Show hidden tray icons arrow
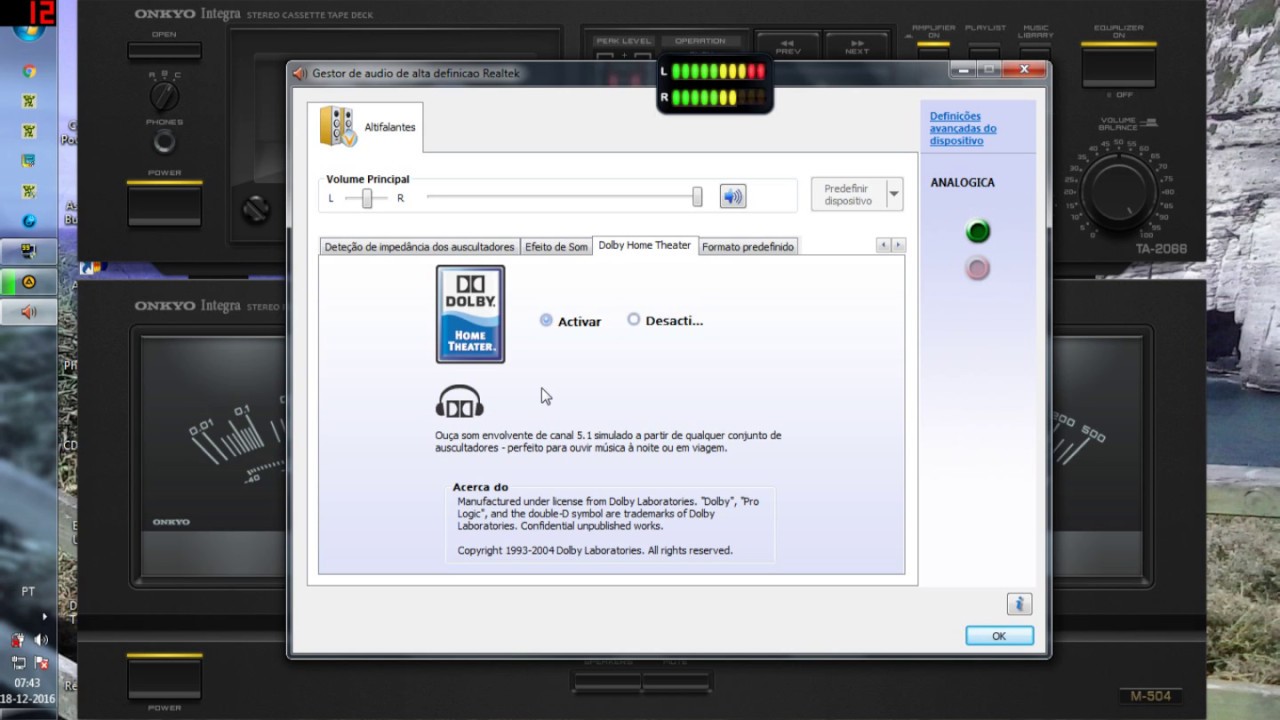1280x720 pixels. 44,617
